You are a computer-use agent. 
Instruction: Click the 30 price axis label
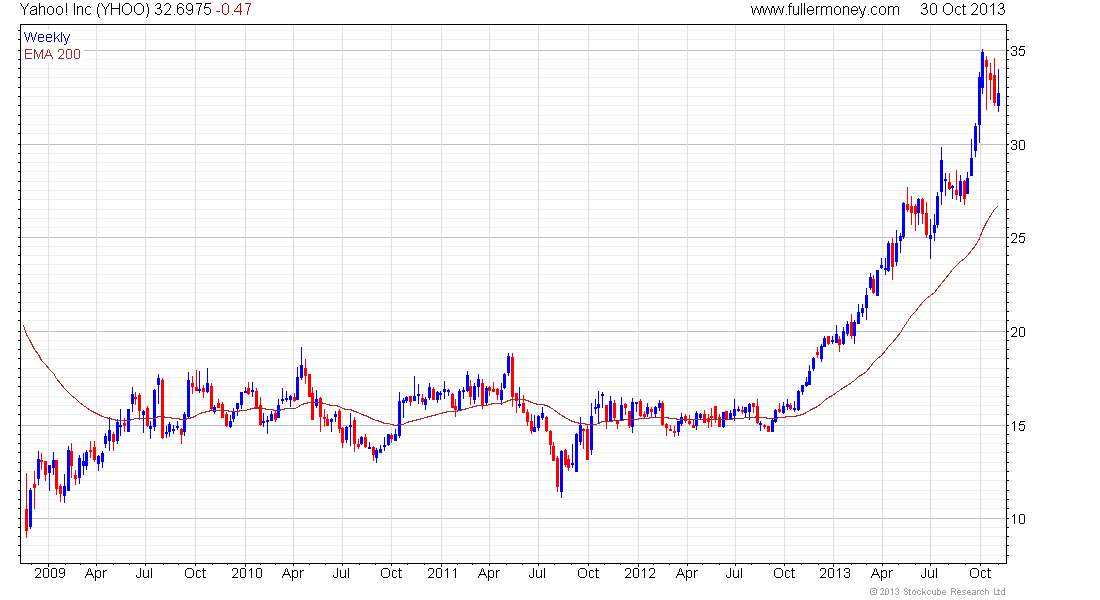click(x=1017, y=145)
